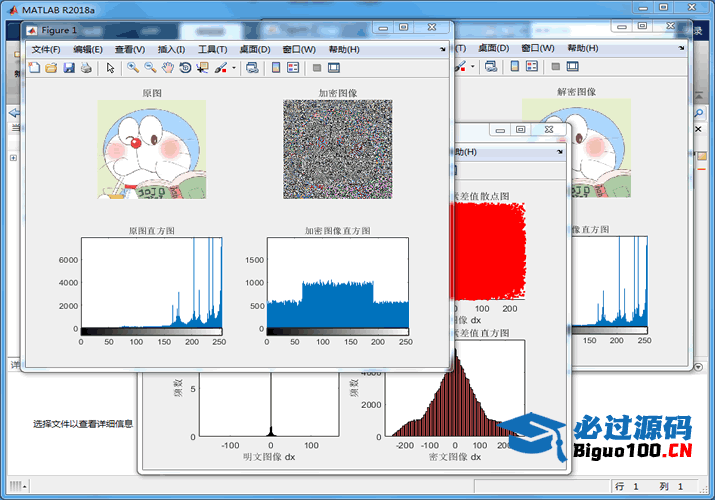The image size is (715, 500).
Task: Open 桌面(D) menu in the decrypted-image figure window
Action: pyautogui.click(x=493, y=48)
